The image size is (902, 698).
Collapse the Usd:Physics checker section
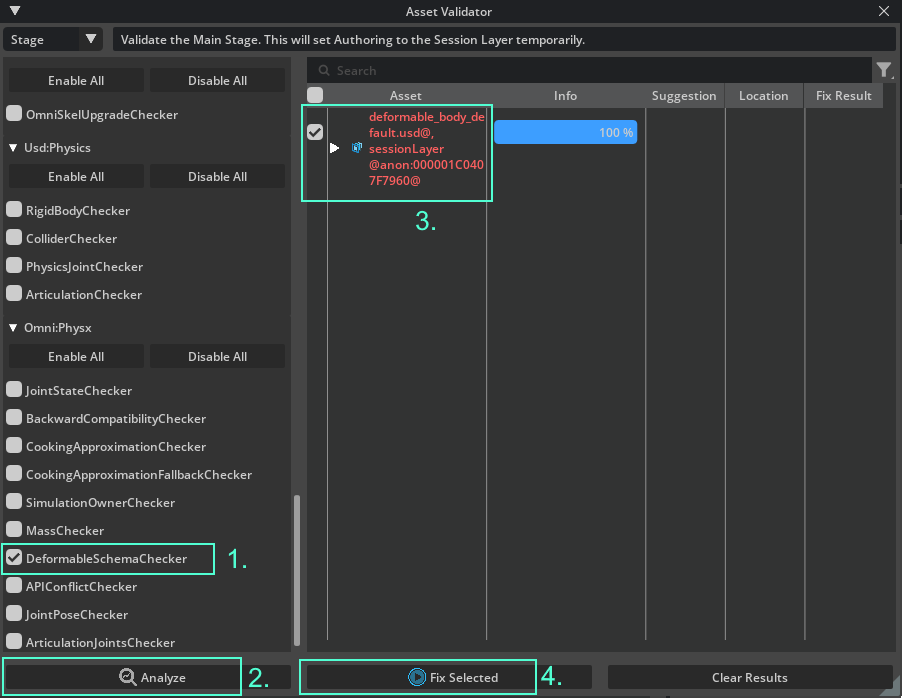tap(12, 148)
